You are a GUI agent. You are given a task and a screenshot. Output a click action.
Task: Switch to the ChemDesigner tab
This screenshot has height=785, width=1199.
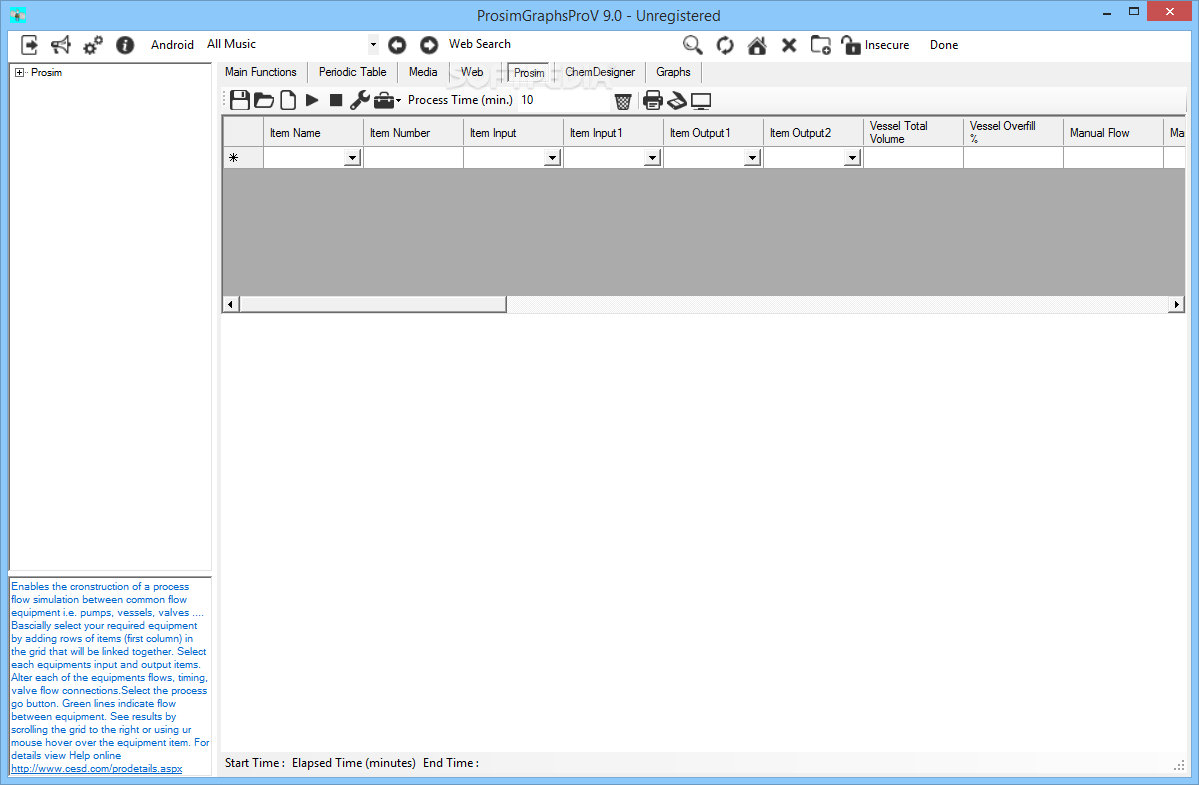coord(600,72)
